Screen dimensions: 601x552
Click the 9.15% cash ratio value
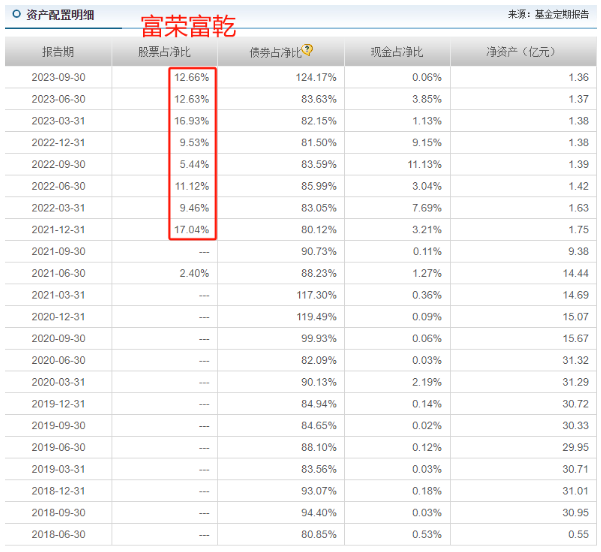(x=427, y=143)
